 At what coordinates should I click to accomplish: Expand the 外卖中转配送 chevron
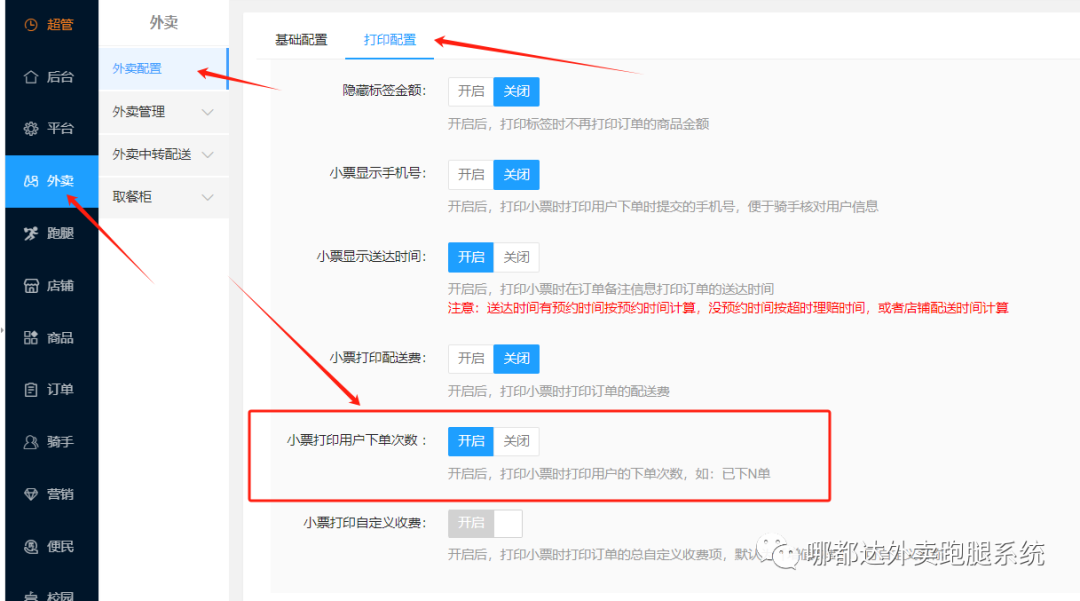[x=207, y=155]
